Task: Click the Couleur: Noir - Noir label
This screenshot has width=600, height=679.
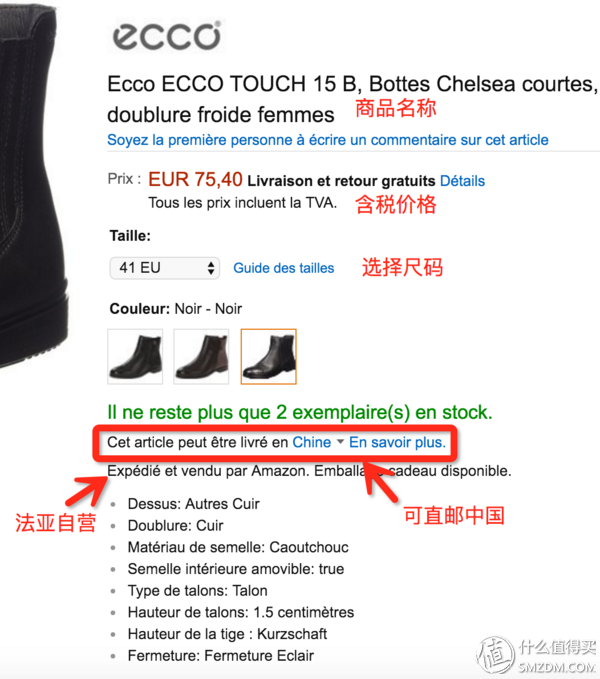Action: pos(175,309)
